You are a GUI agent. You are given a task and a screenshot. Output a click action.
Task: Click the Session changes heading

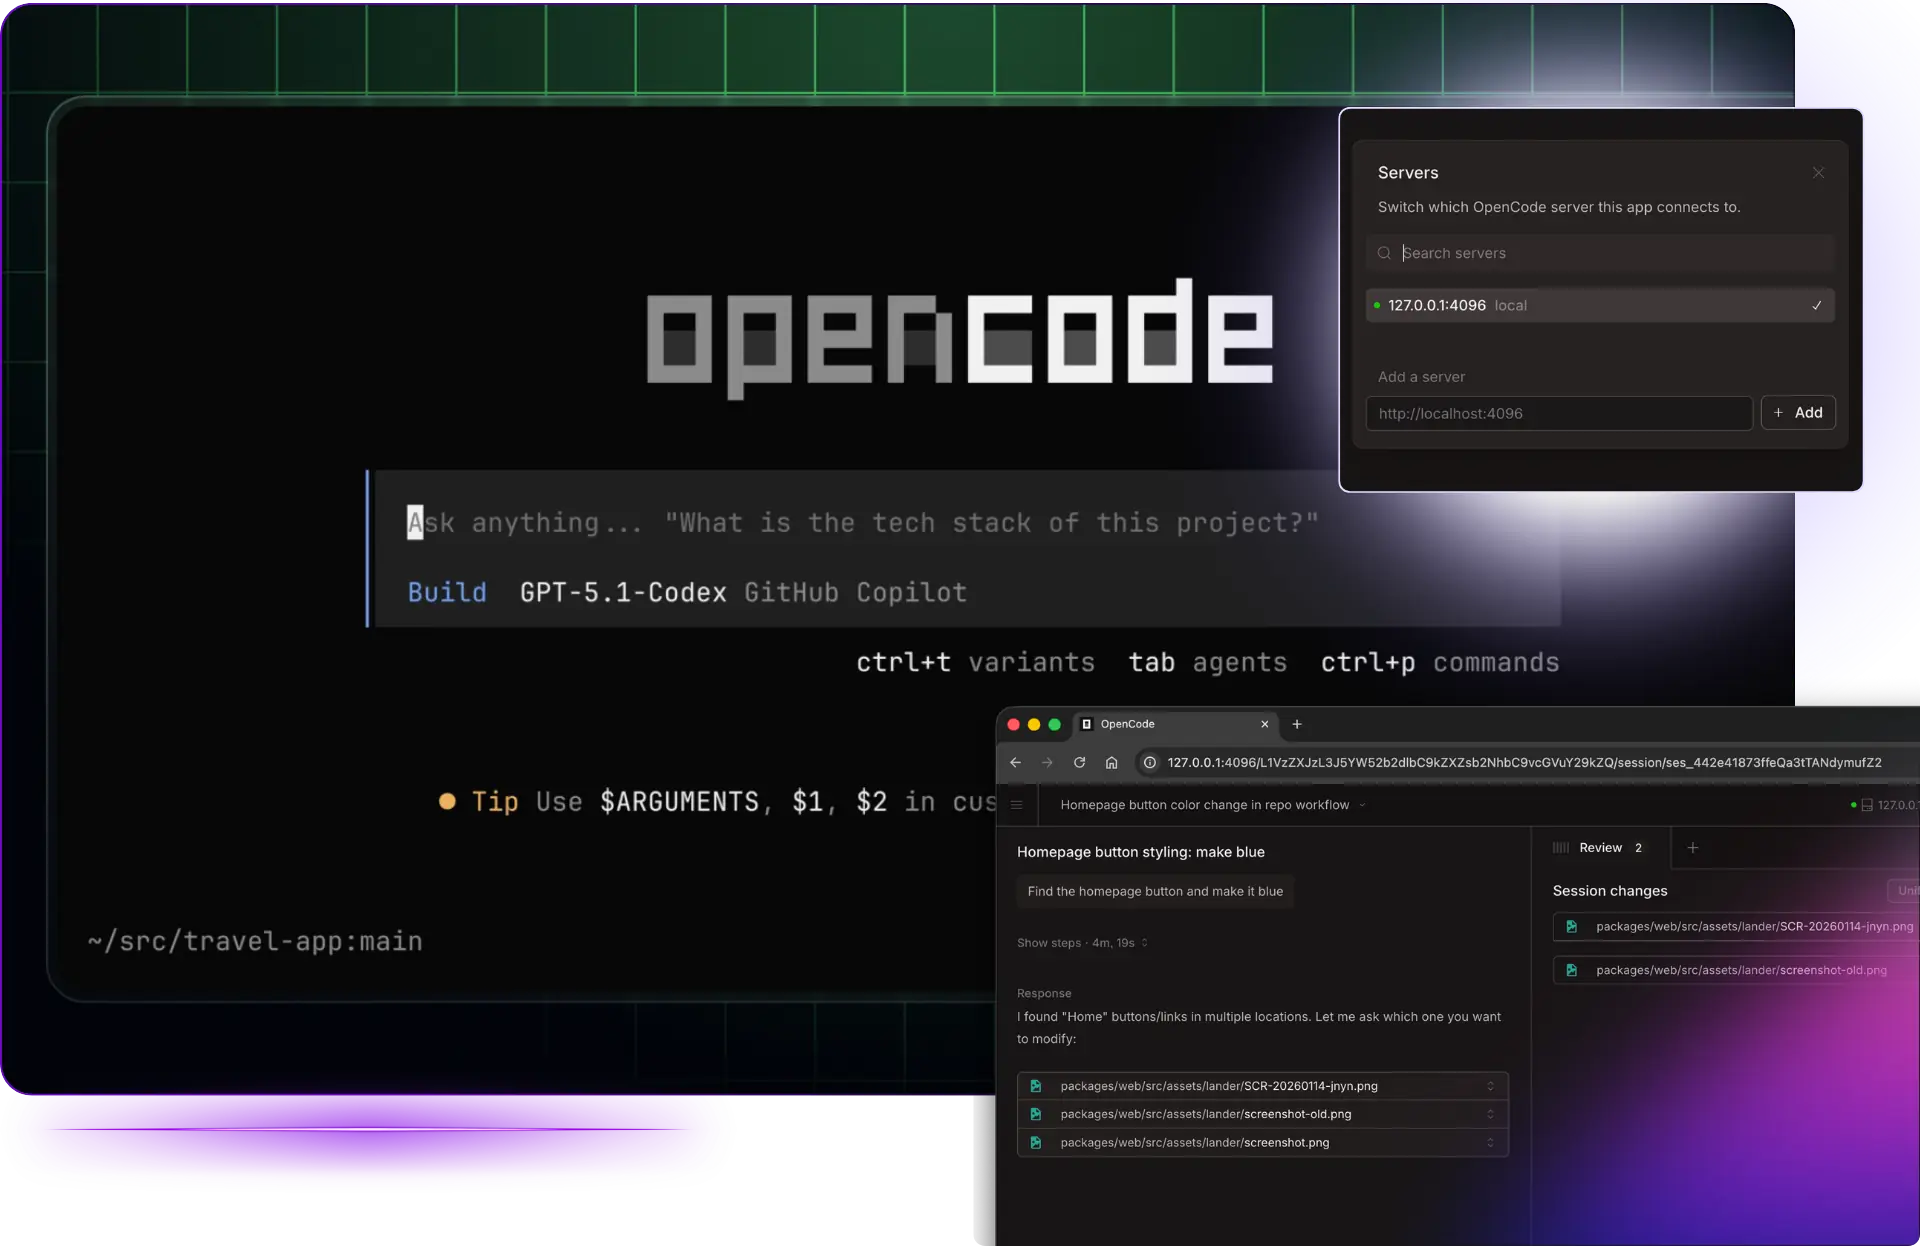1610,891
